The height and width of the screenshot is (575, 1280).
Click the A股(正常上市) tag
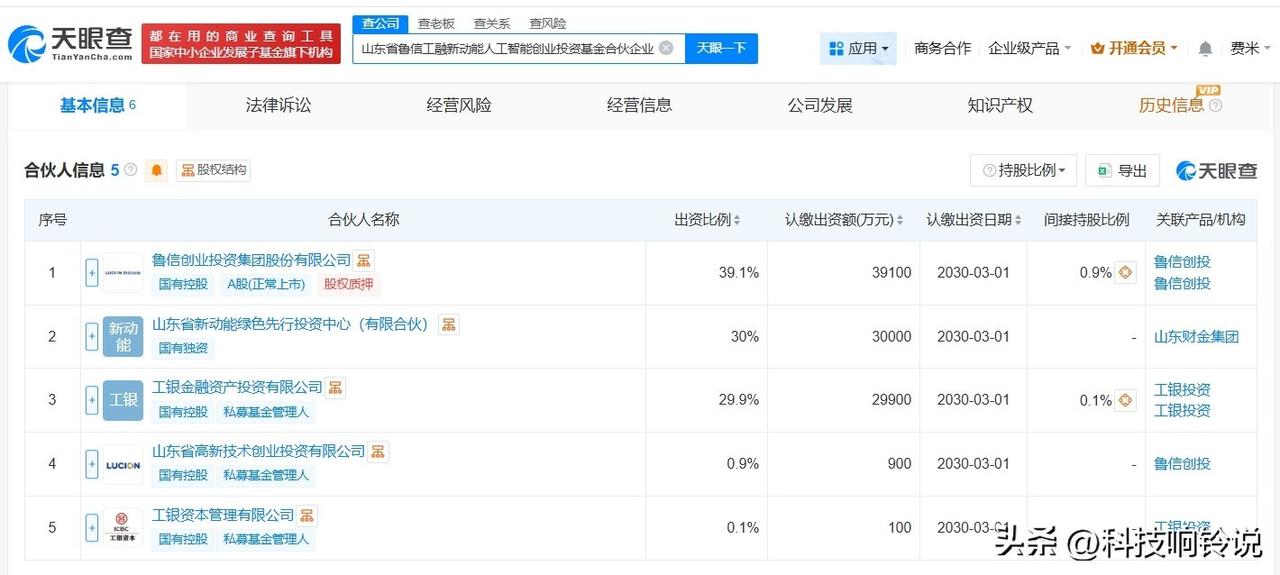264,284
